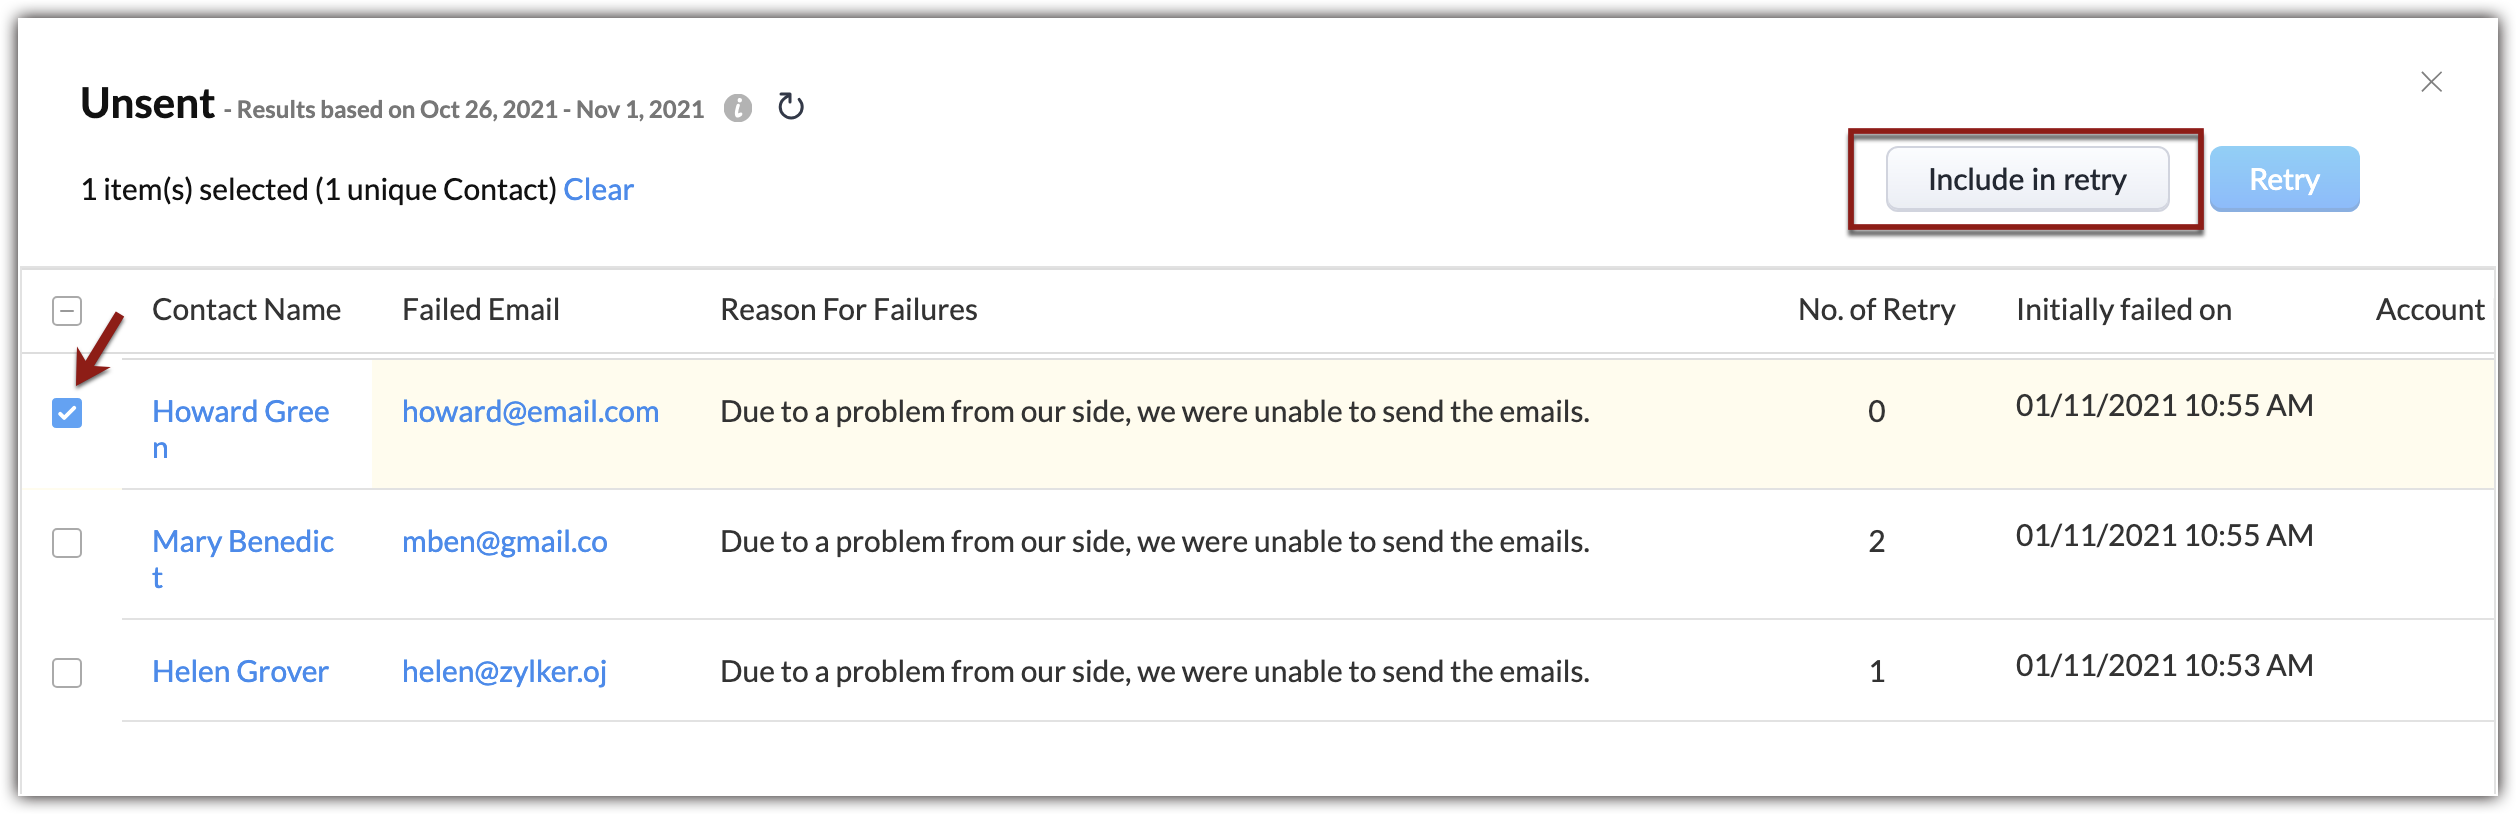
Task: Click the refresh icon near Unsent title
Action: click(x=791, y=106)
